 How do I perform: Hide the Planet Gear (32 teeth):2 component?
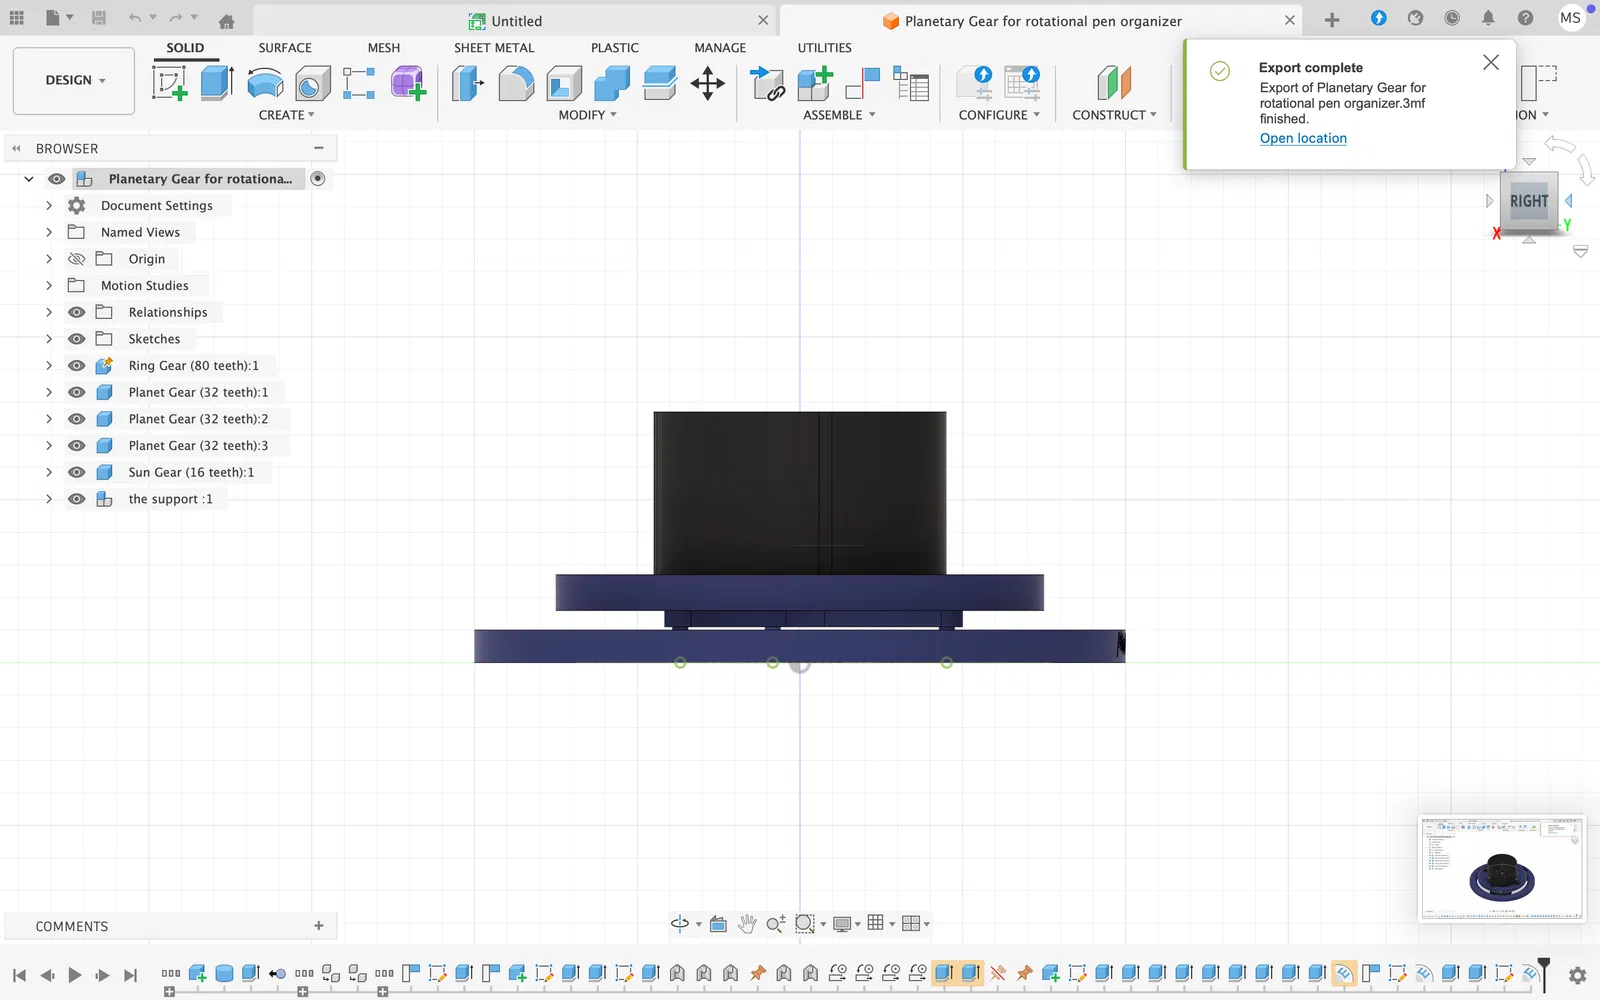[77, 419]
